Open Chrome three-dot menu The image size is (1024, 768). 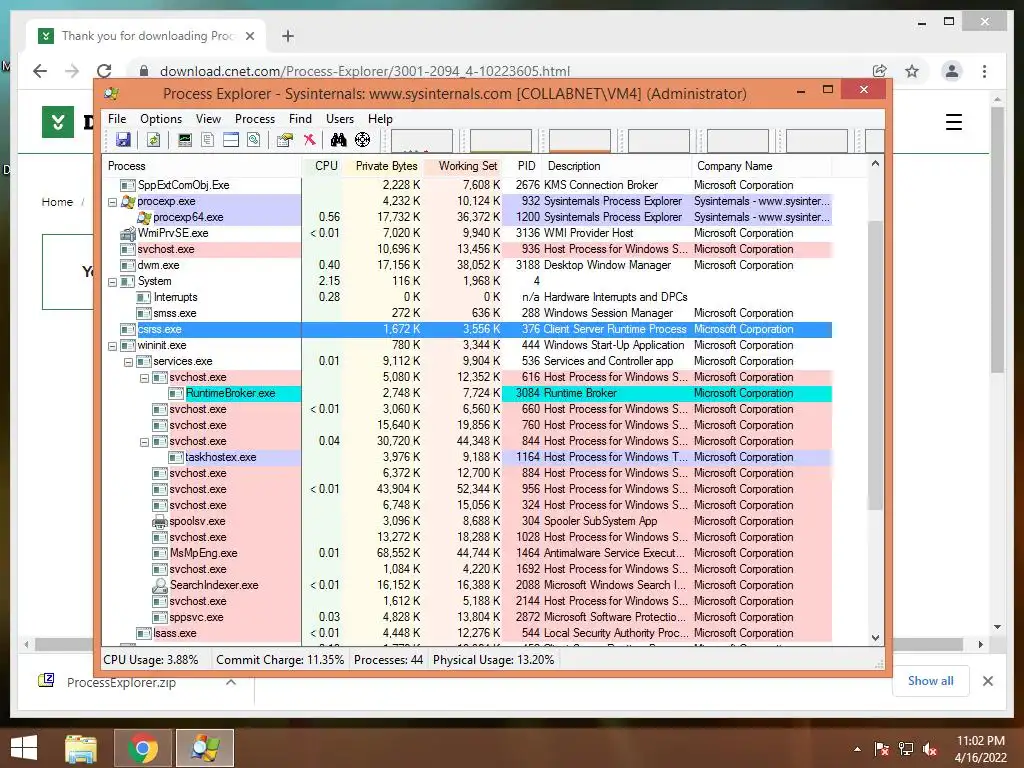(x=984, y=71)
